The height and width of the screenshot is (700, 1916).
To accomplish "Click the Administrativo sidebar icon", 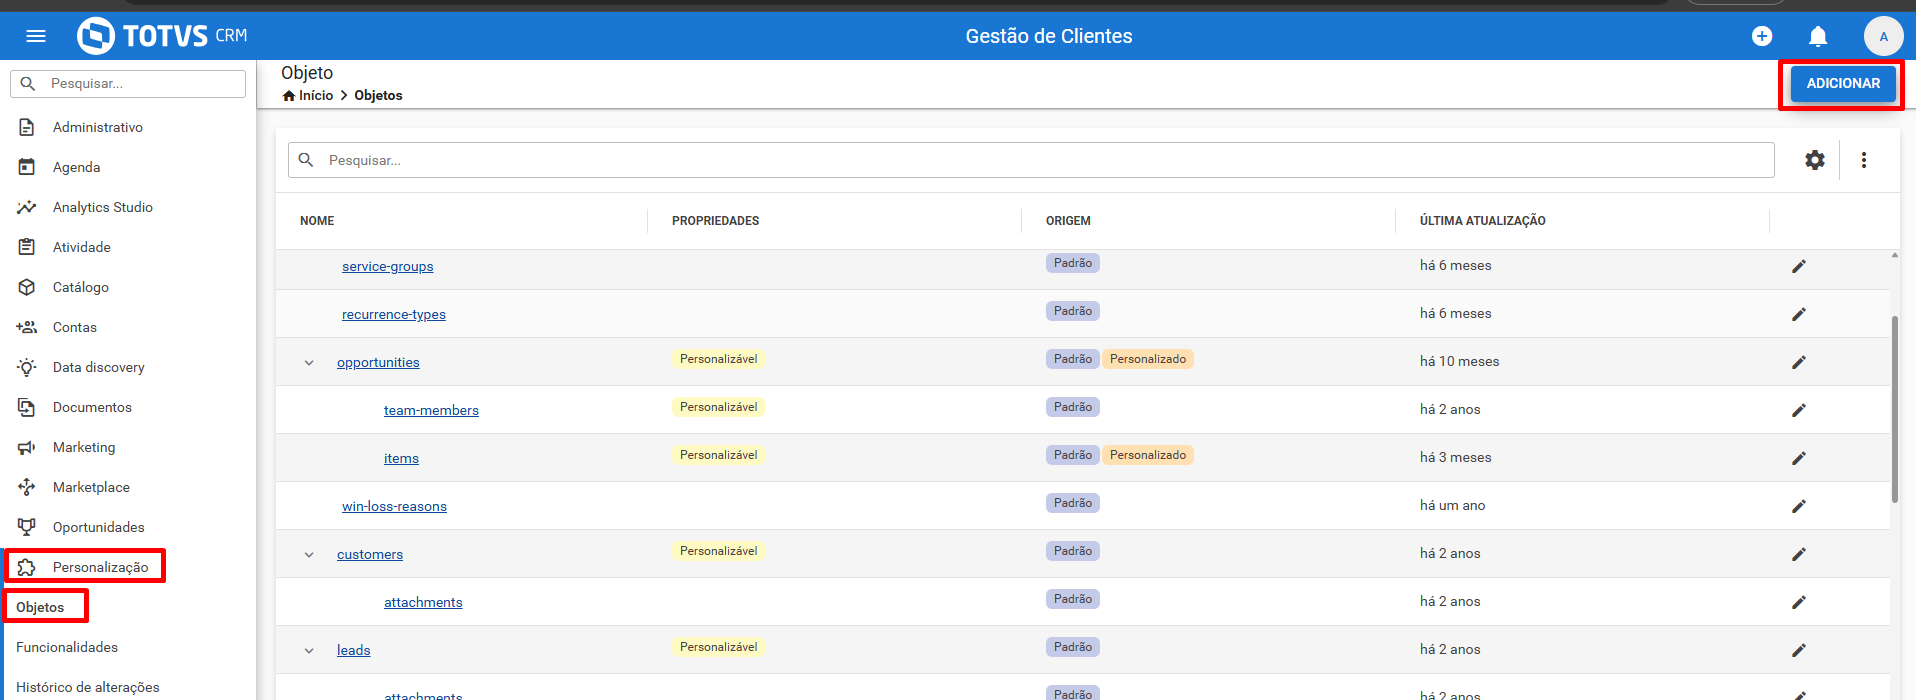I will tap(27, 127).
